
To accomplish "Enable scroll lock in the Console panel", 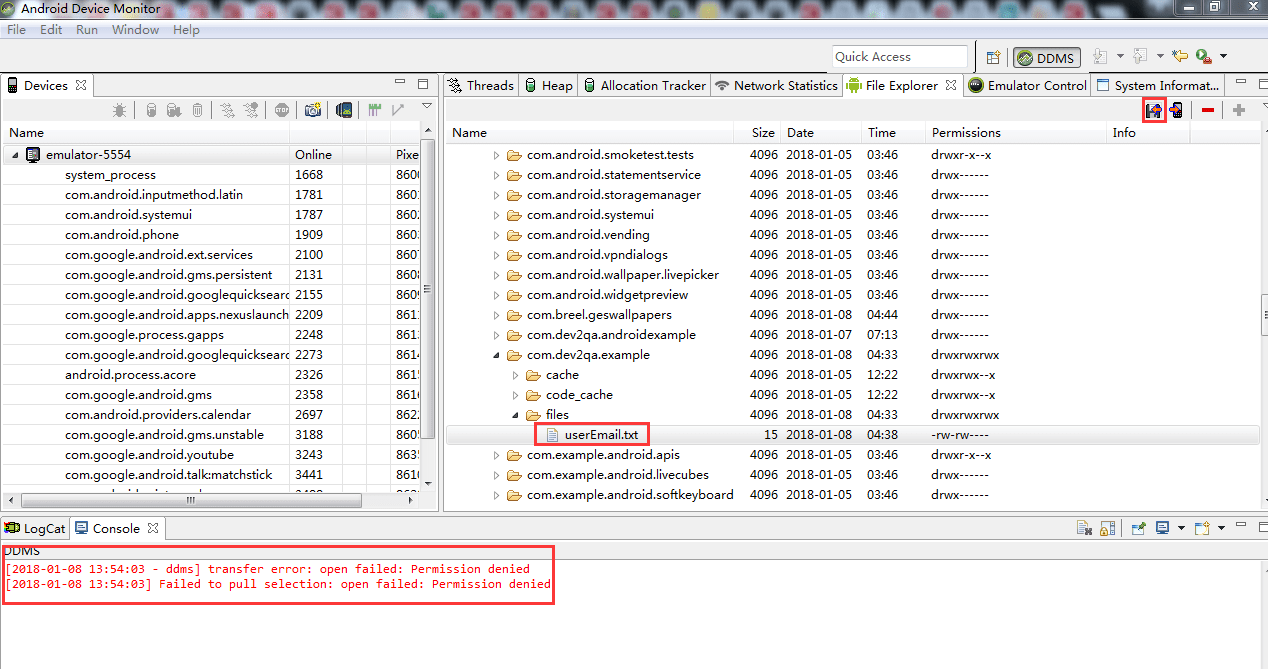I will pyautogui.click(x=1107, y=528).
